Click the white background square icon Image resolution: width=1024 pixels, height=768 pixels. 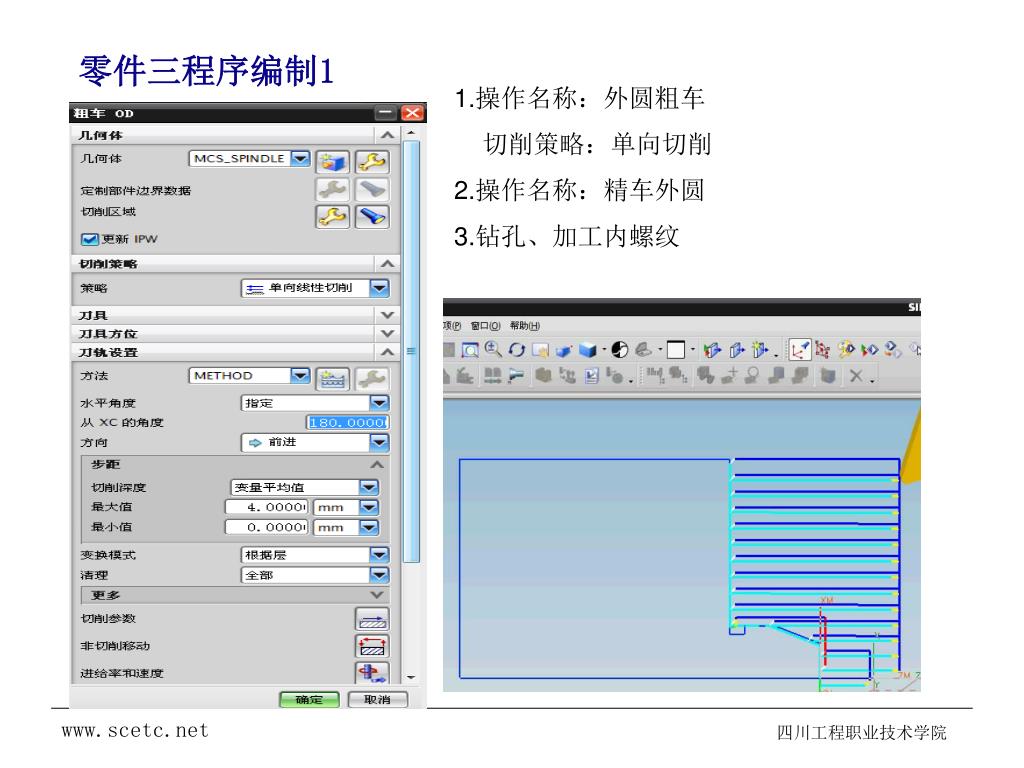[676, 350]
